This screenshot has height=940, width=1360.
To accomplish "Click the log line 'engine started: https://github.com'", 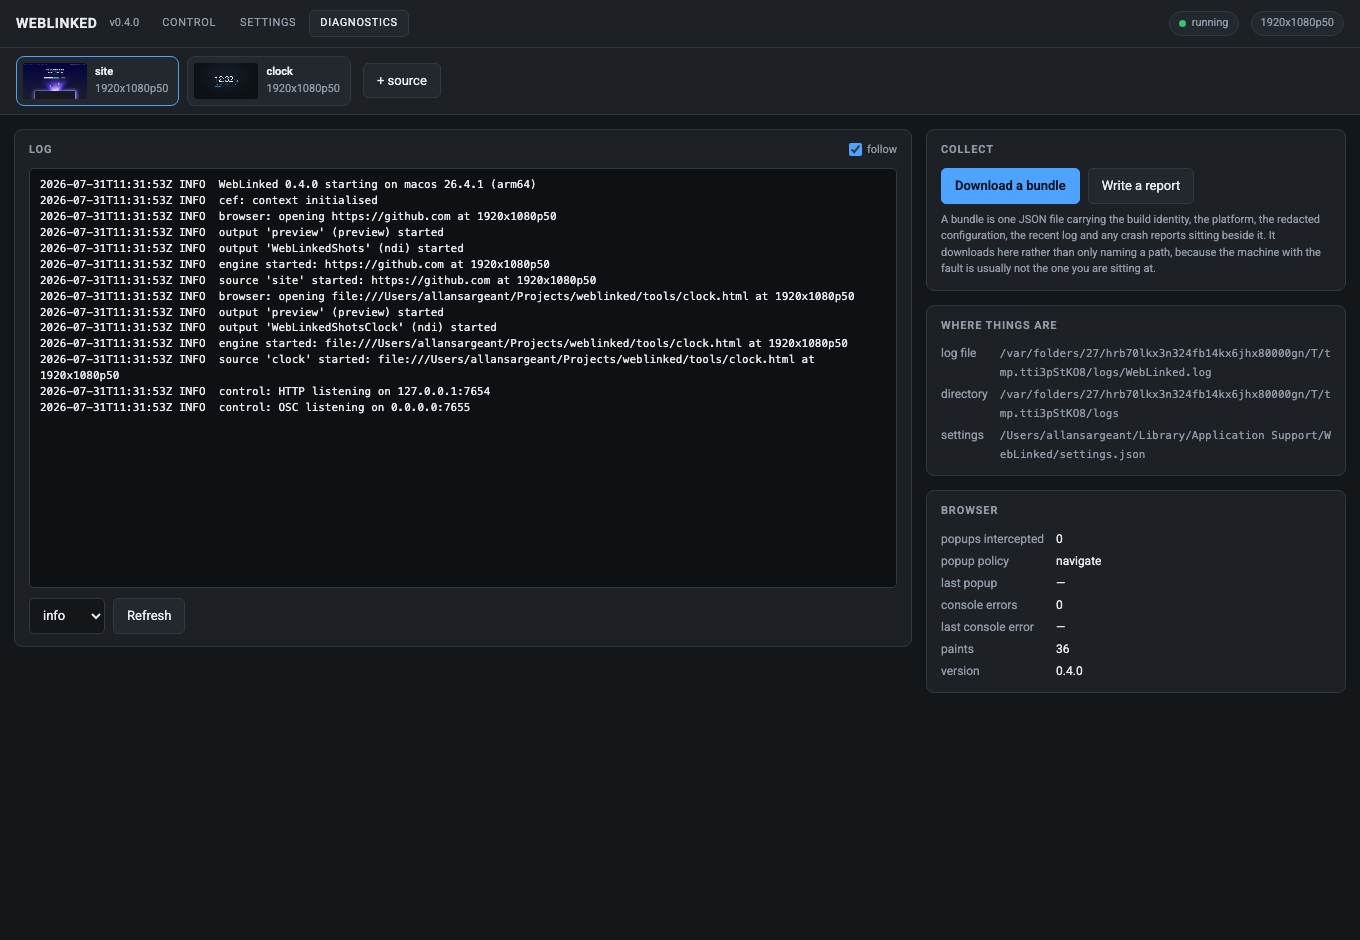I will [295, 264].
